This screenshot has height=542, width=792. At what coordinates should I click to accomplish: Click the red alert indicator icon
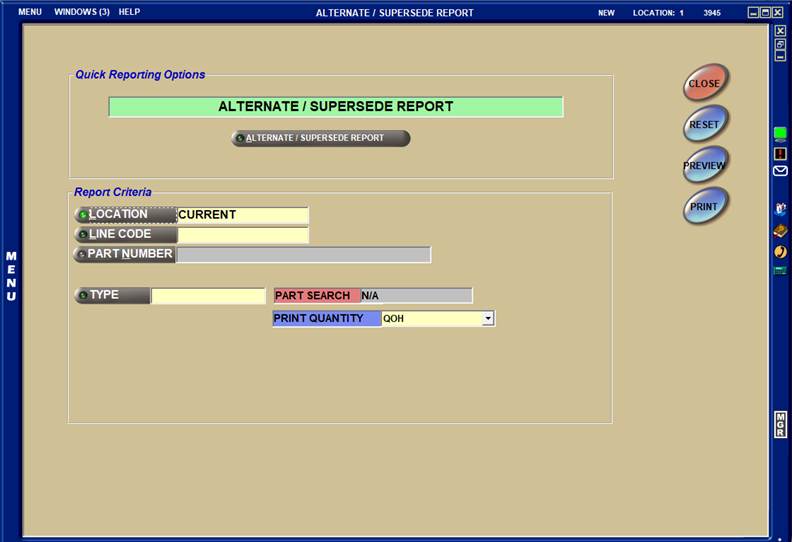[x=781, y=153]
